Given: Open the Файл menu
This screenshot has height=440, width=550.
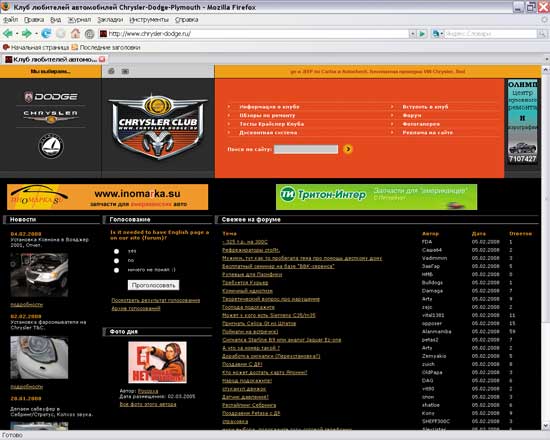Looking at the screenshot, I should (x=11, y=20).
